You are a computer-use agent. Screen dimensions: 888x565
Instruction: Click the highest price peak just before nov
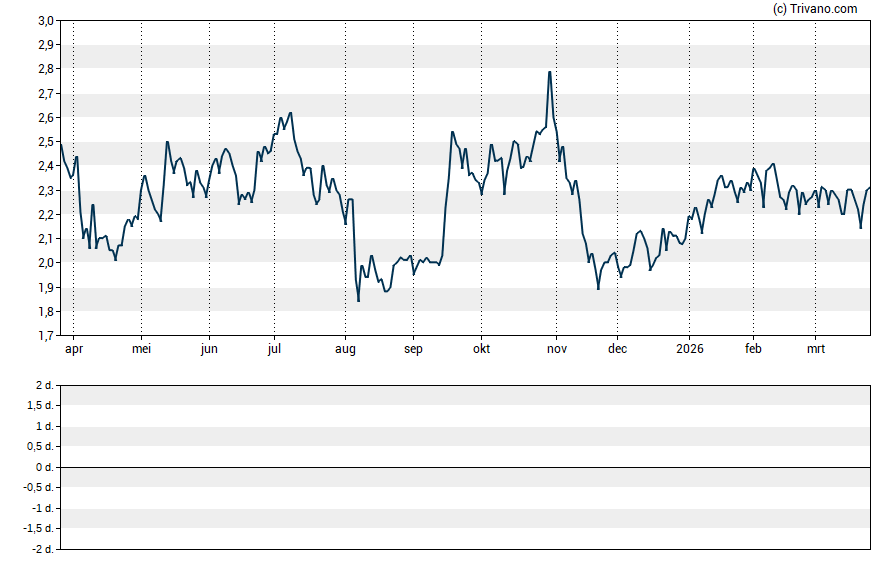[x=549, y=72]
